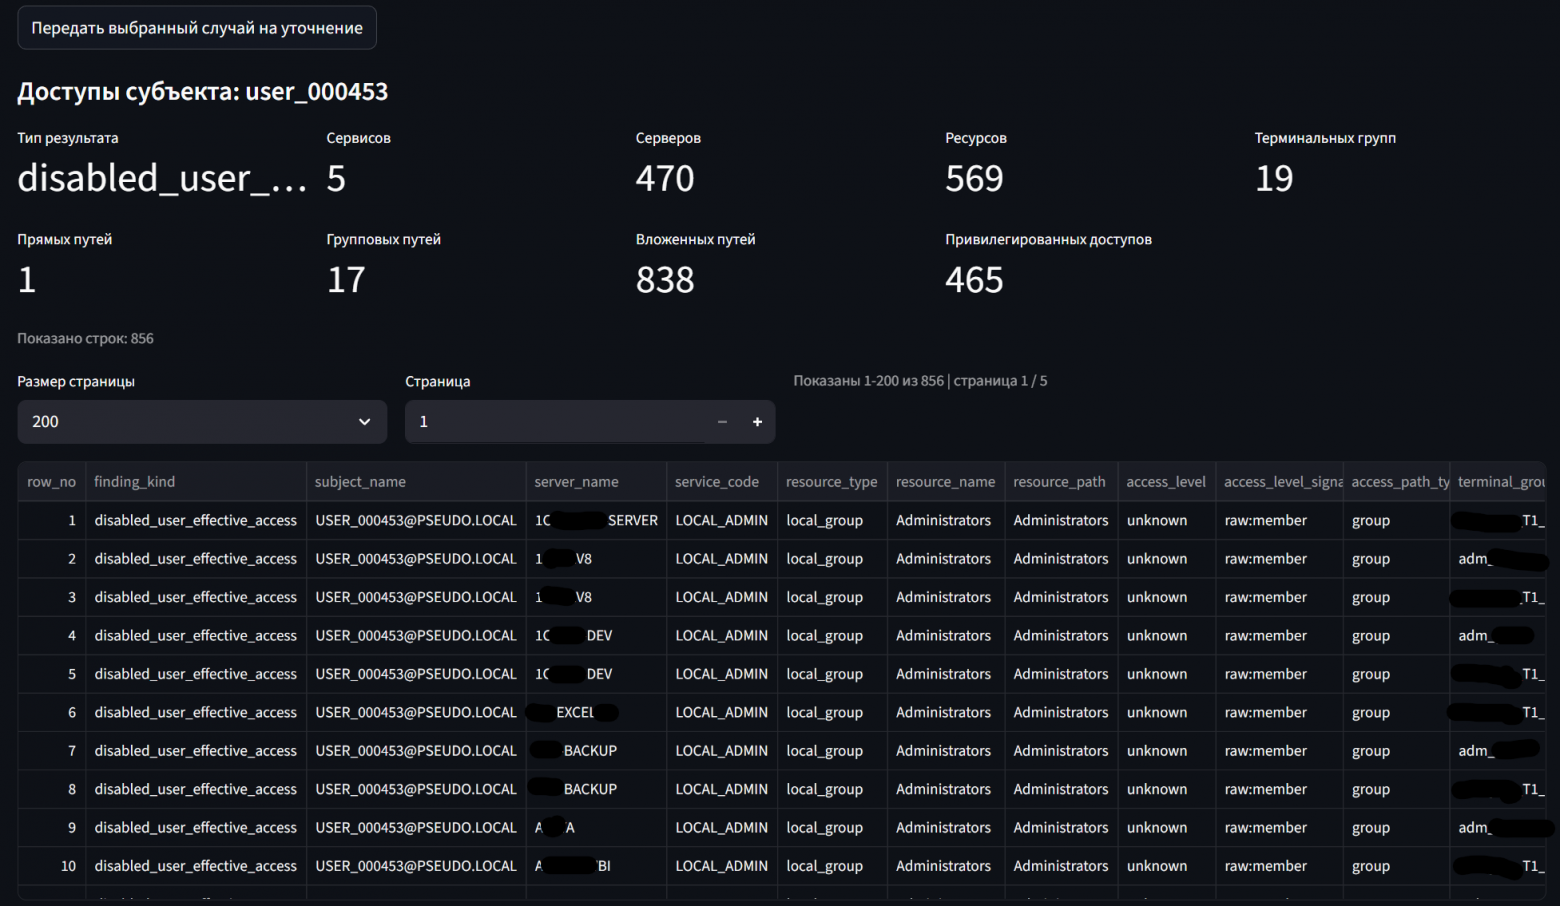
Task: Select the group access path cell in row 1
Action: pyautogui.click(x=1396, y=520)
